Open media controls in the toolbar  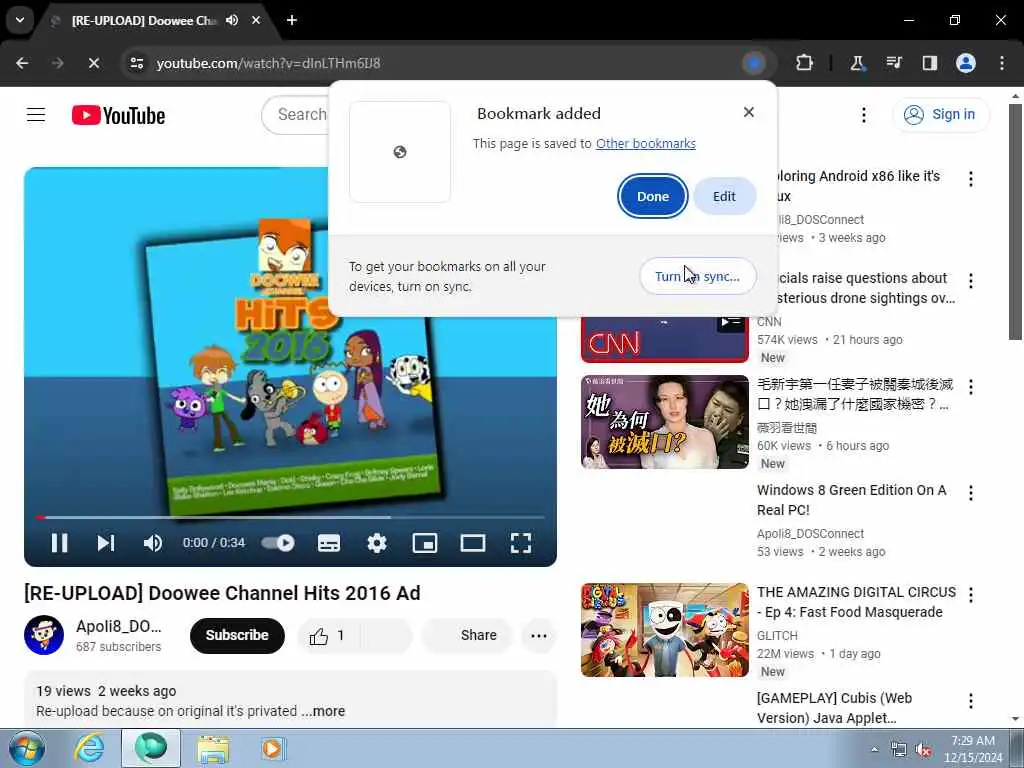click(893, 63)
